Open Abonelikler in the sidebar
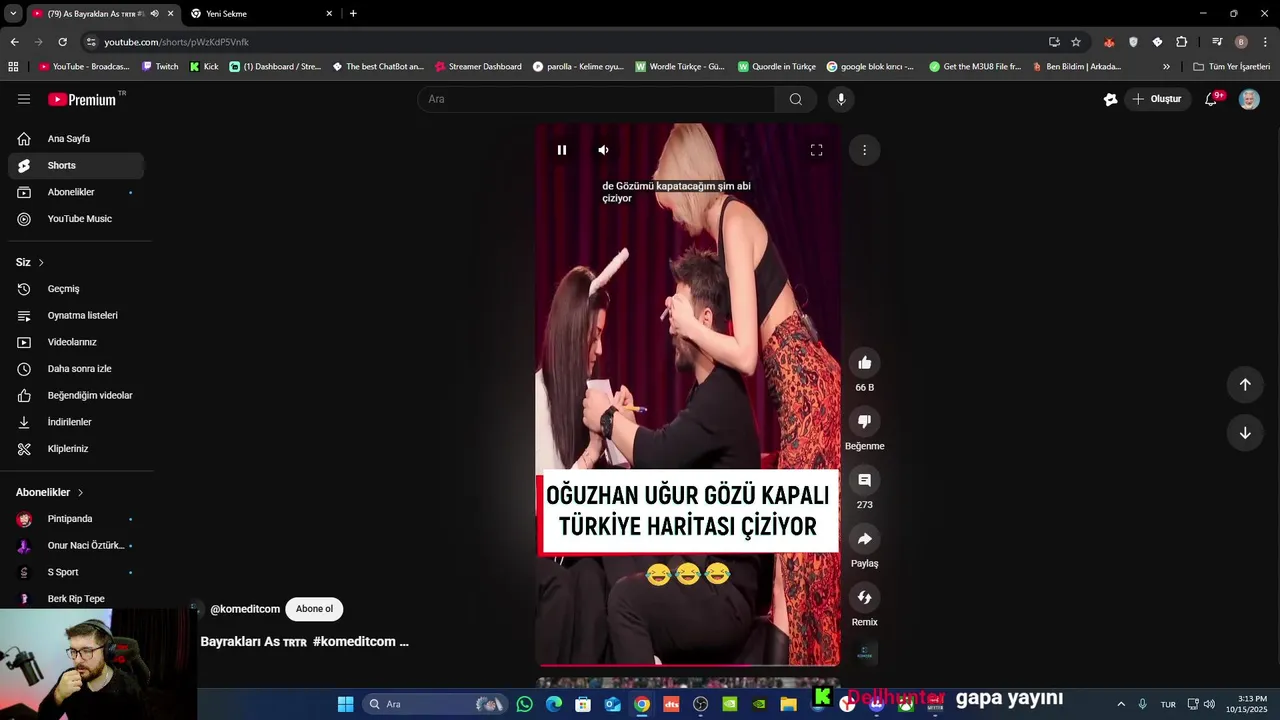1280x720 pixels. point(76,192)
